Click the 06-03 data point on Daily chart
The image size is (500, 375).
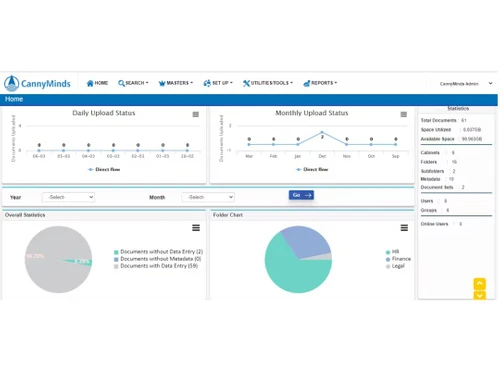tap(39, 150)
